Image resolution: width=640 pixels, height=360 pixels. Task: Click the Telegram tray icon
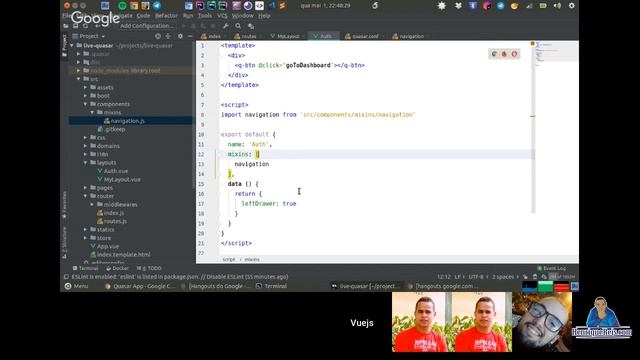[500, 6]
